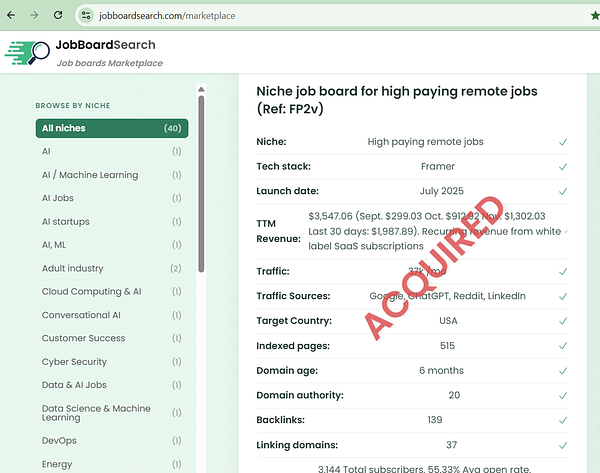
Task: Reload the page with refresh icon
Action: [x=58, y=15]
